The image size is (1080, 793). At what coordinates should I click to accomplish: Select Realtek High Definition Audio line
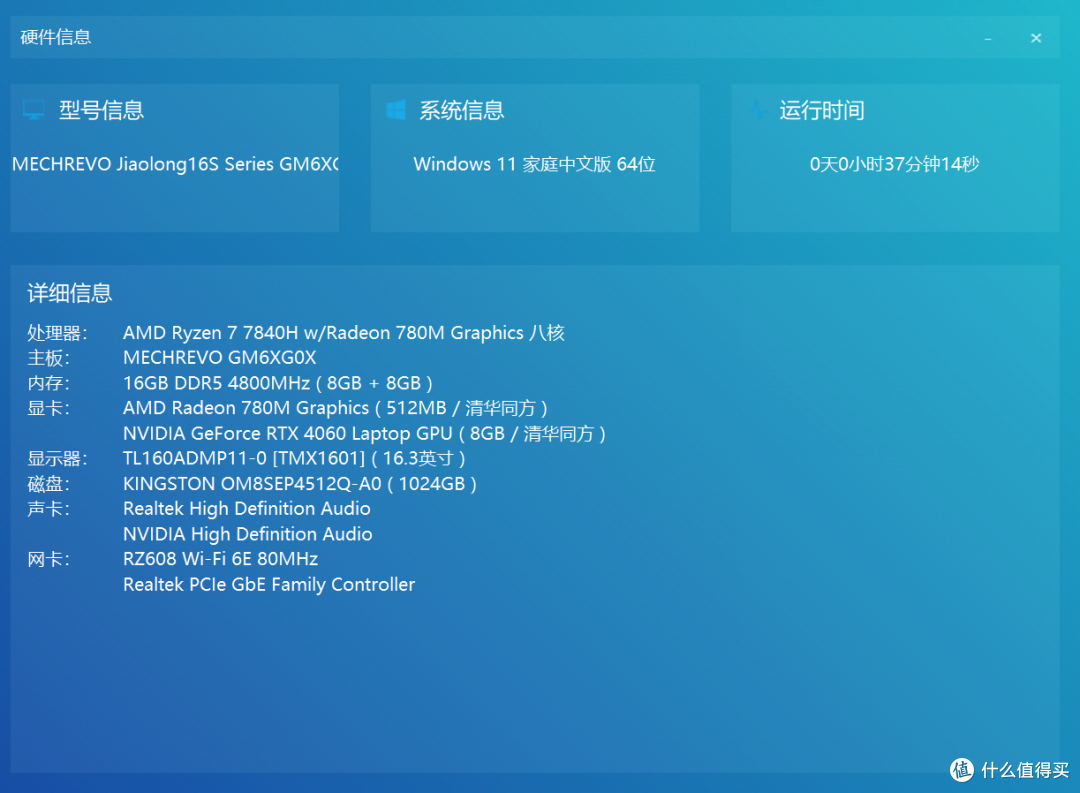click(x=247, y=508)
